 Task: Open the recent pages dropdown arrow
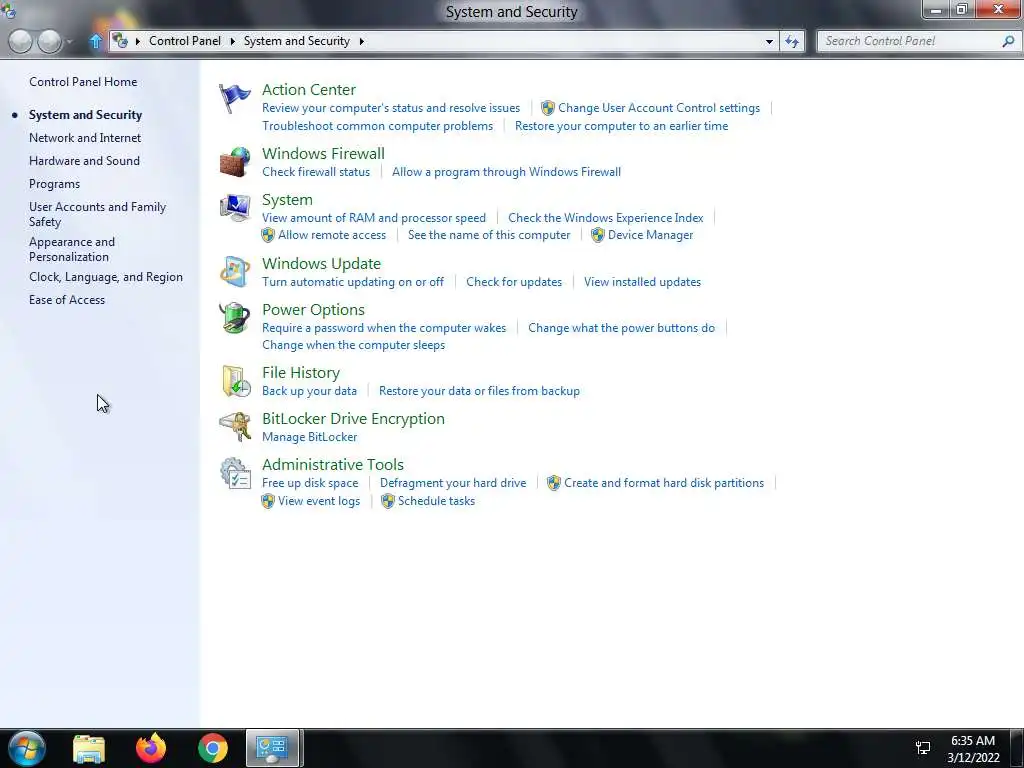pyautogui.click(x=70, y=42)
